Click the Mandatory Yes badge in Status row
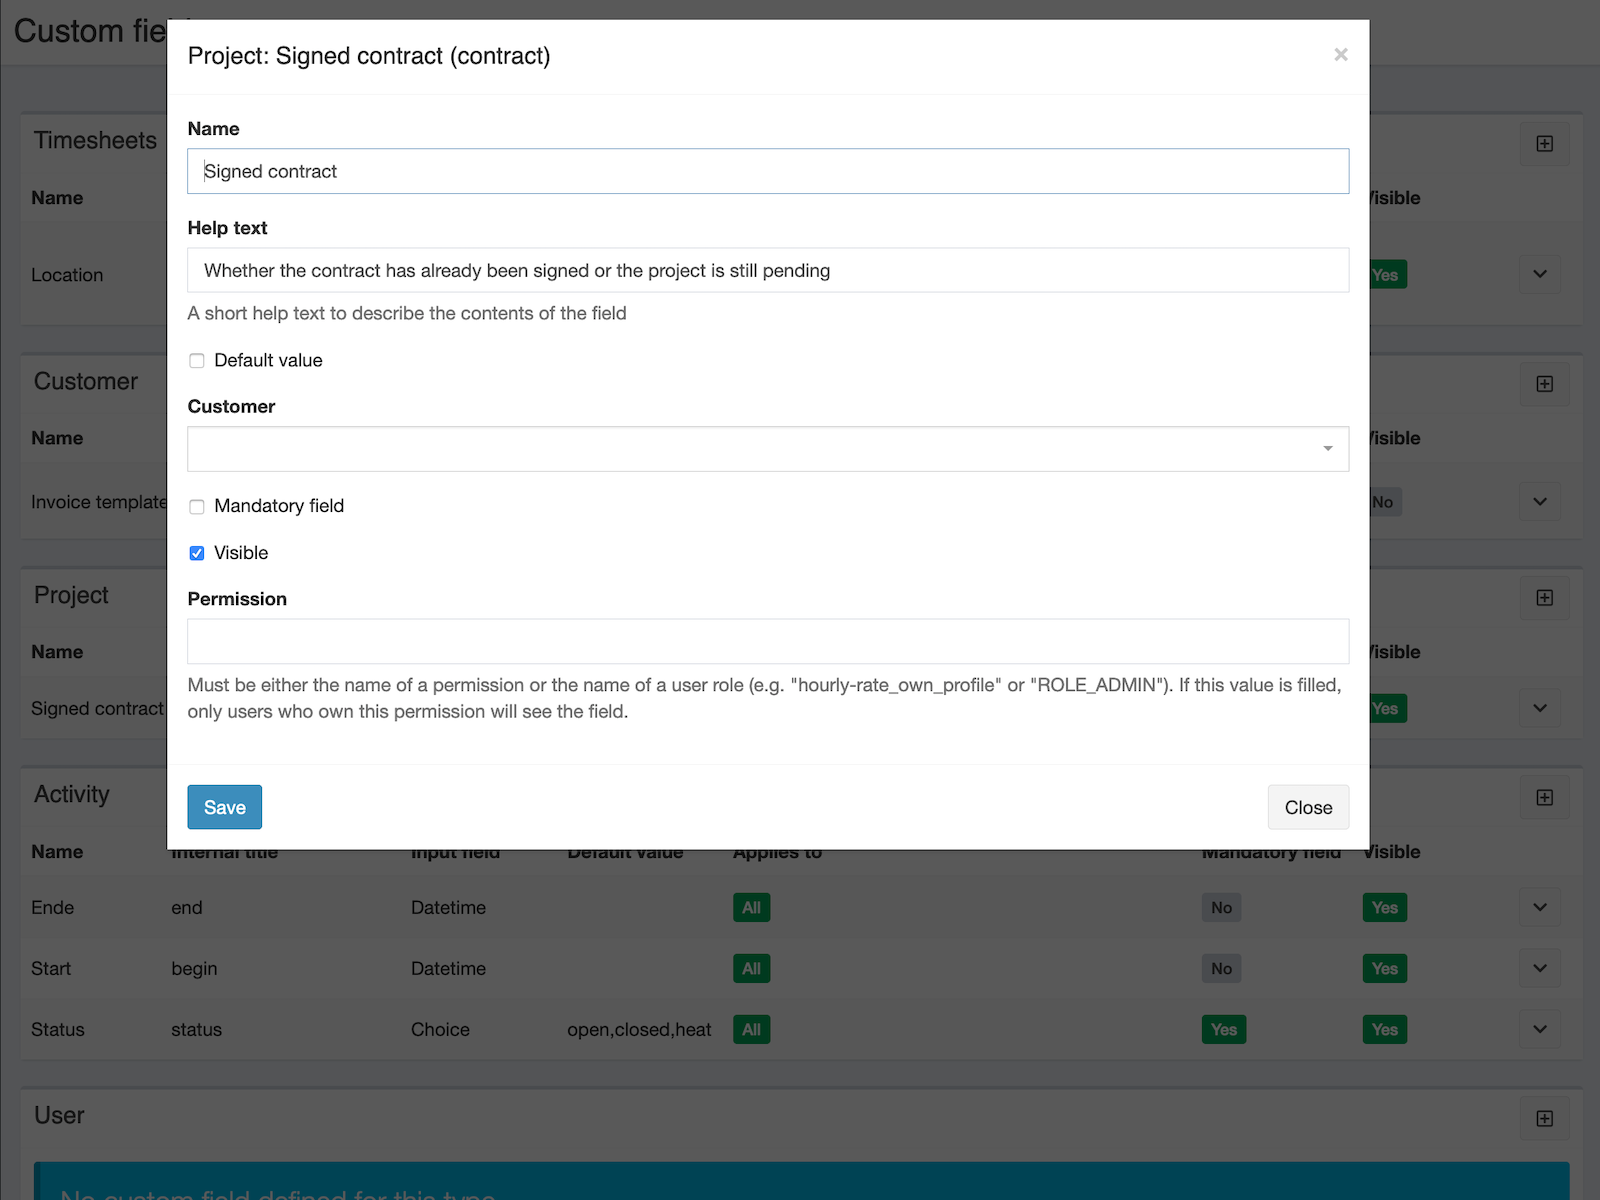The height and width of the screenshot is (1200, 1600). [1224, 1030]
